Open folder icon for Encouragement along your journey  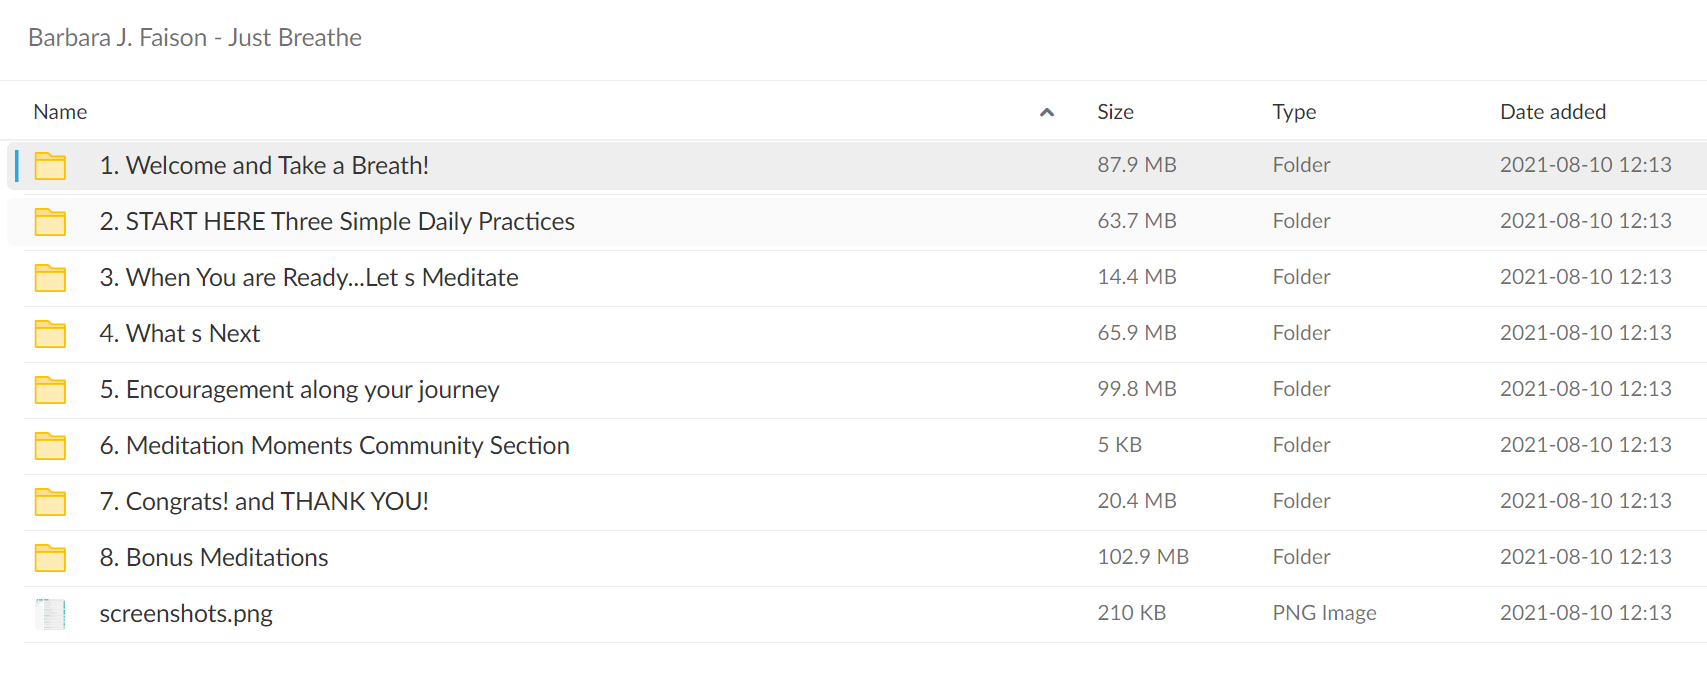tap(50, 390)
